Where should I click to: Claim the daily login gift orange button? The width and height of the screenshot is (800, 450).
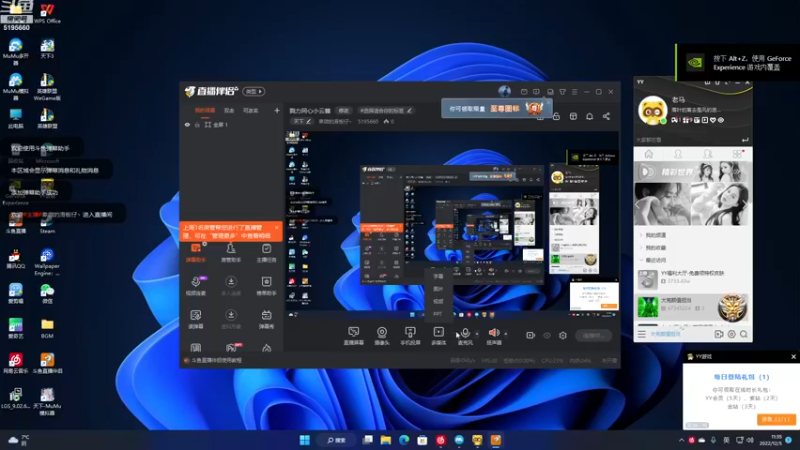(x=776, y=419)
